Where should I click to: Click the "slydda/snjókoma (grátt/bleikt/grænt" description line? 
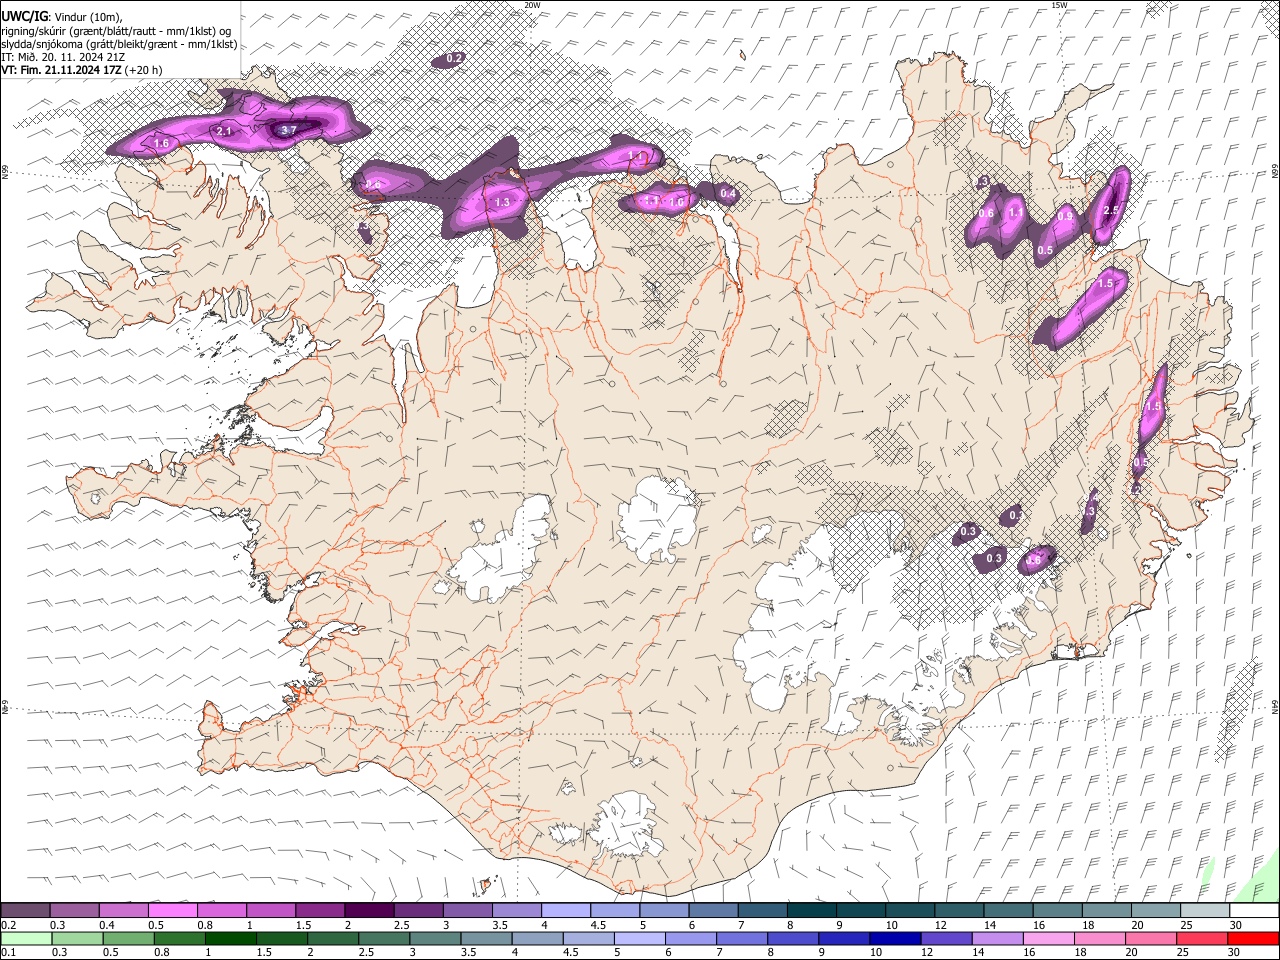point(119,43)
